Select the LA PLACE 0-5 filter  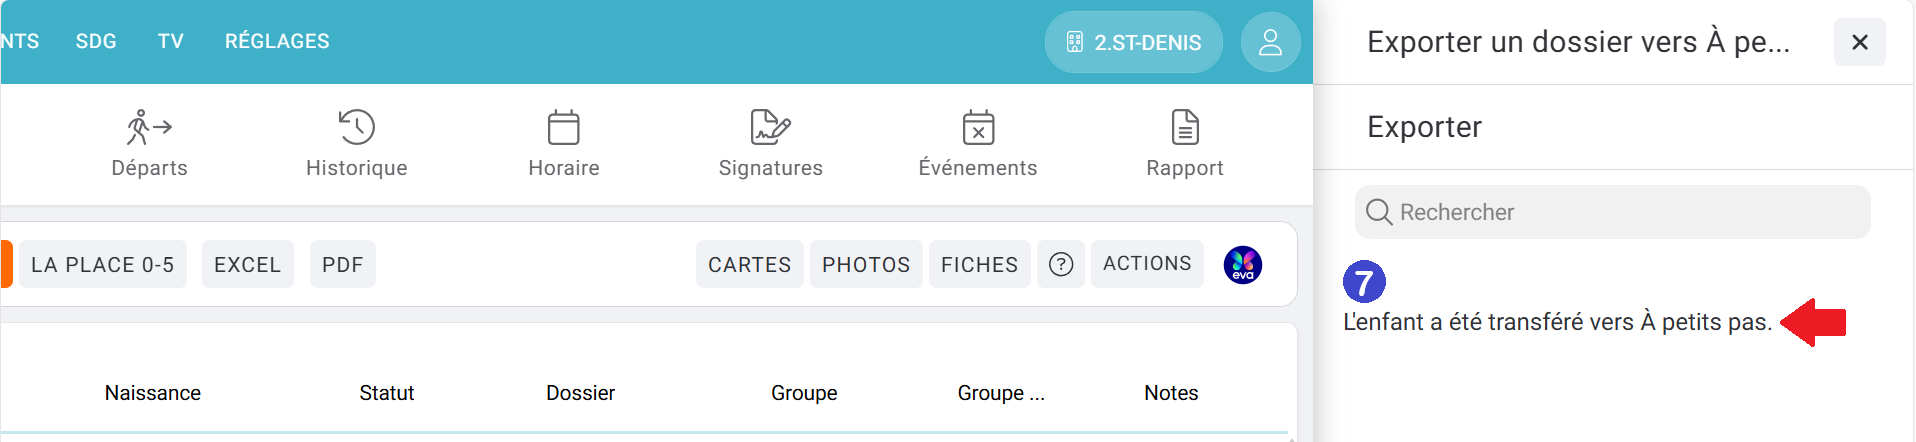pyautogui.click(x=103, y=264)
